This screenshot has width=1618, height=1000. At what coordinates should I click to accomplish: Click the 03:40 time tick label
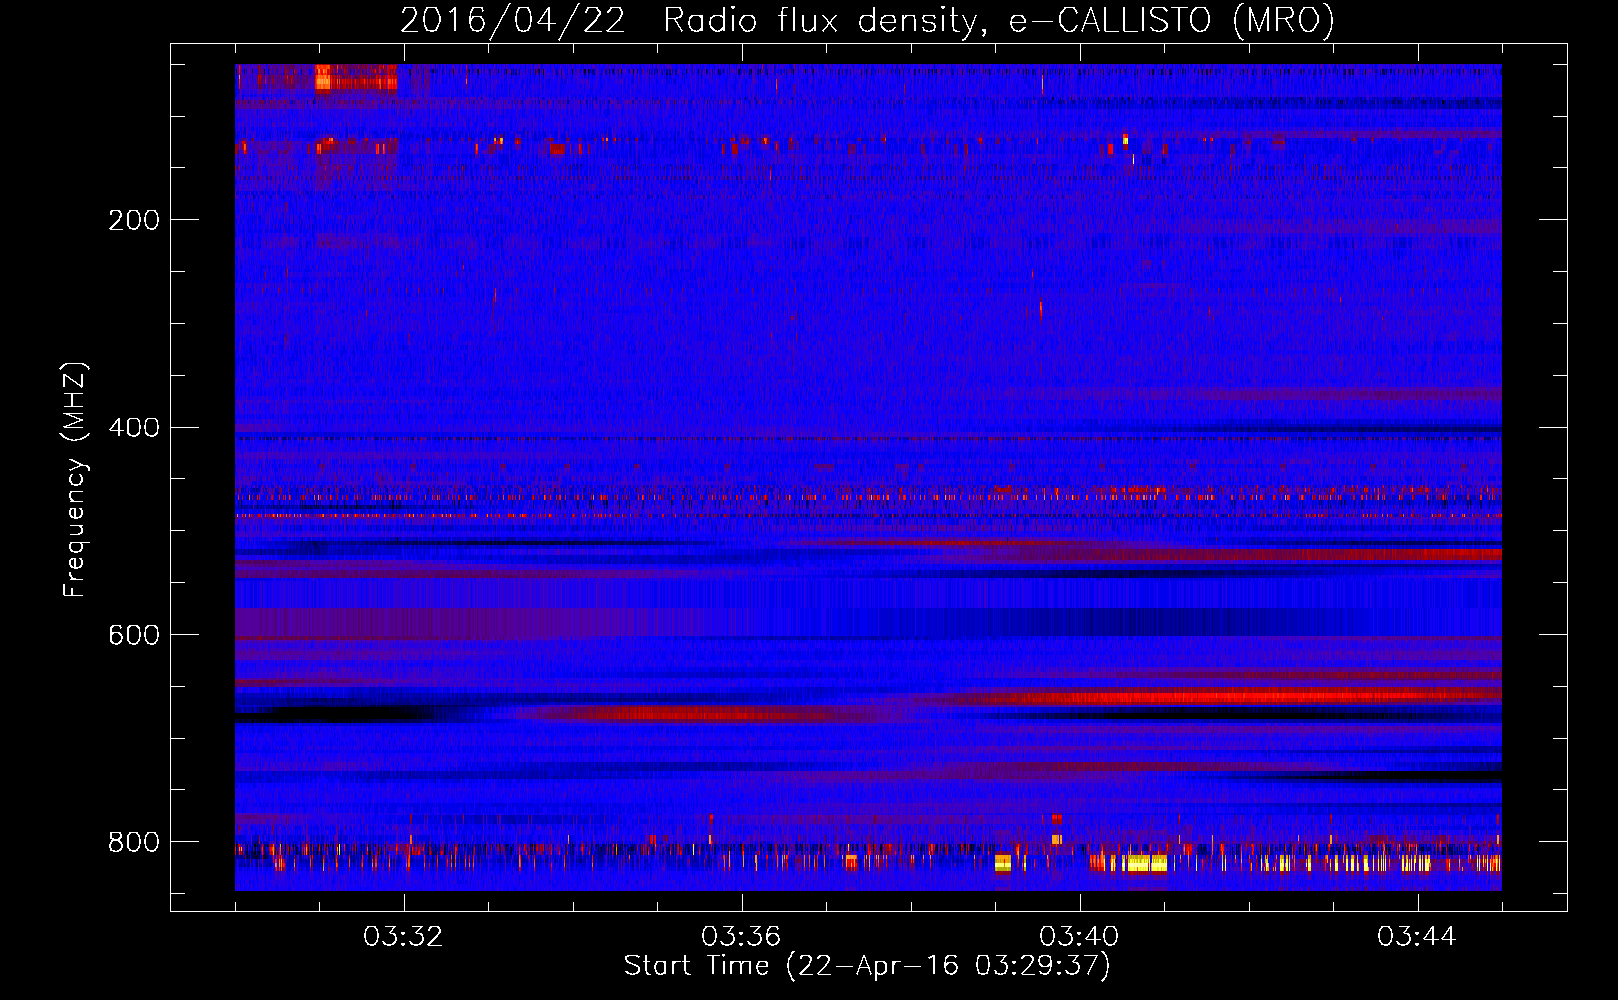[x=1079, y=937]
